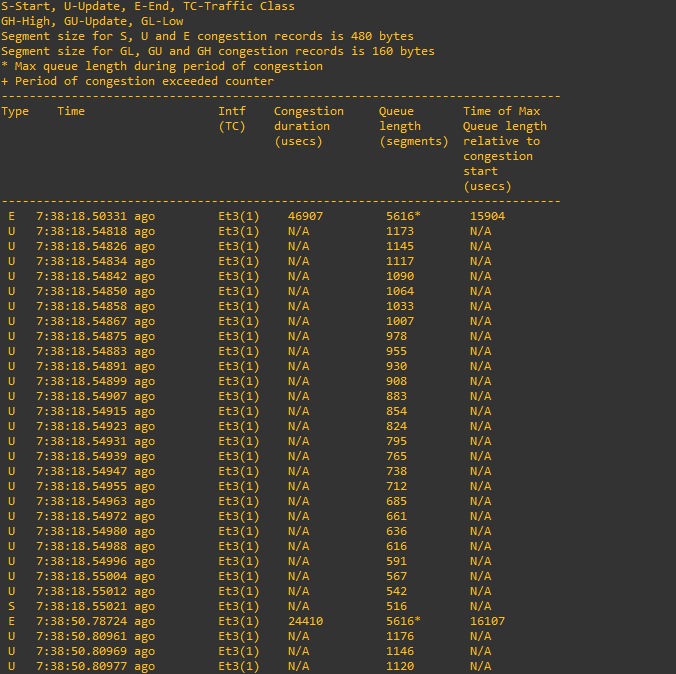Click the timestamp 7:38:18.54891
The image size is (676, 674).
tap(81, 366)
